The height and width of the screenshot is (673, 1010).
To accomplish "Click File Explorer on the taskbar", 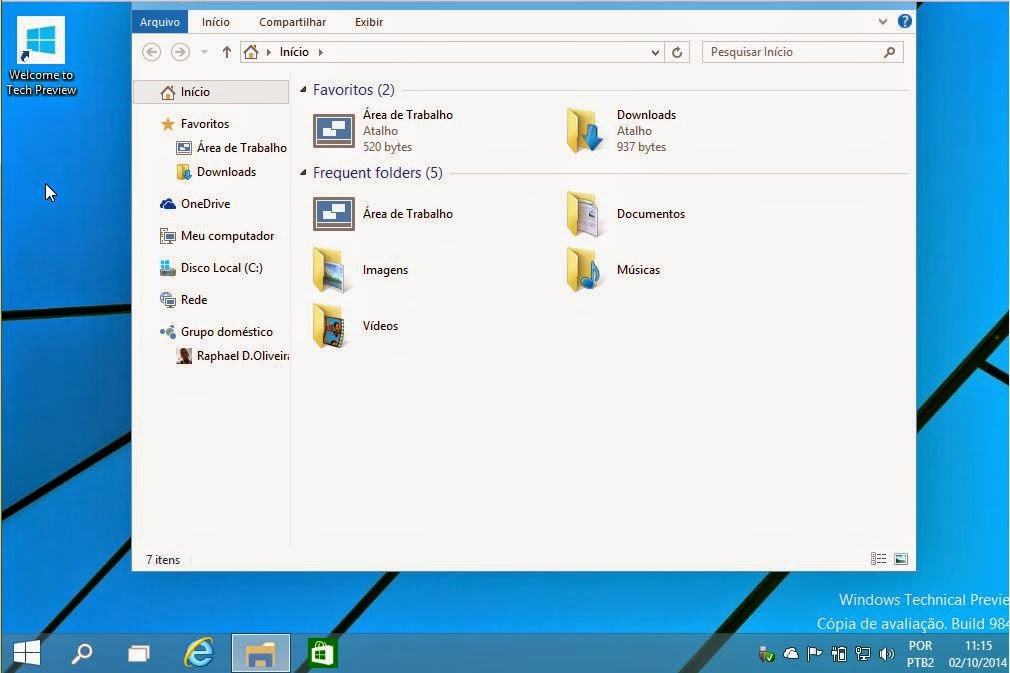I will tap(260, 654).
